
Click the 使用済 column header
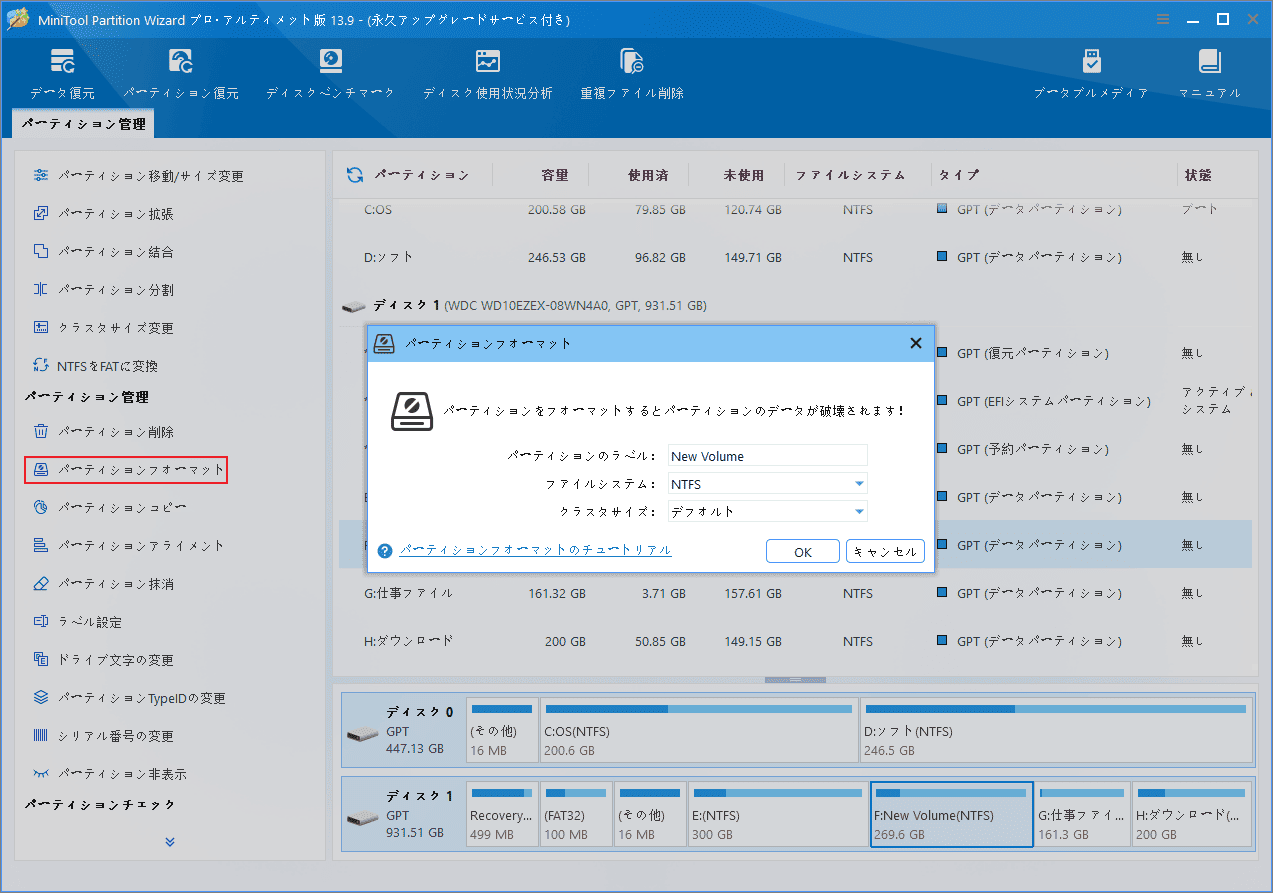click(x=648, y=175)
